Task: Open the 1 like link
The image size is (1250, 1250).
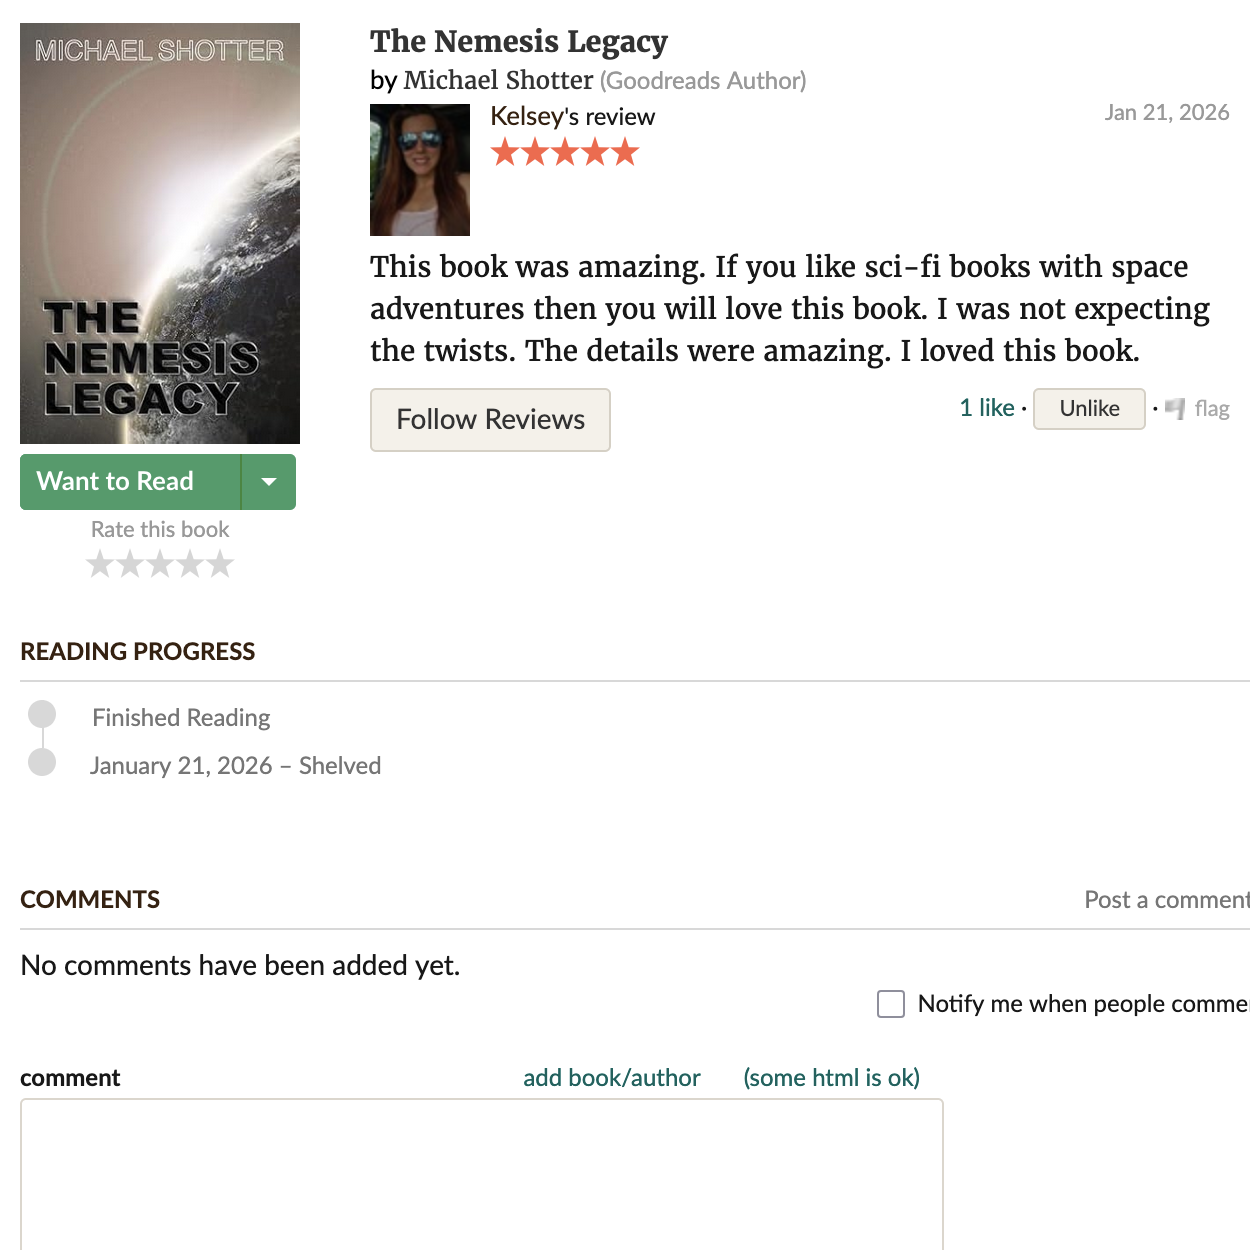Action: point(987,408)
